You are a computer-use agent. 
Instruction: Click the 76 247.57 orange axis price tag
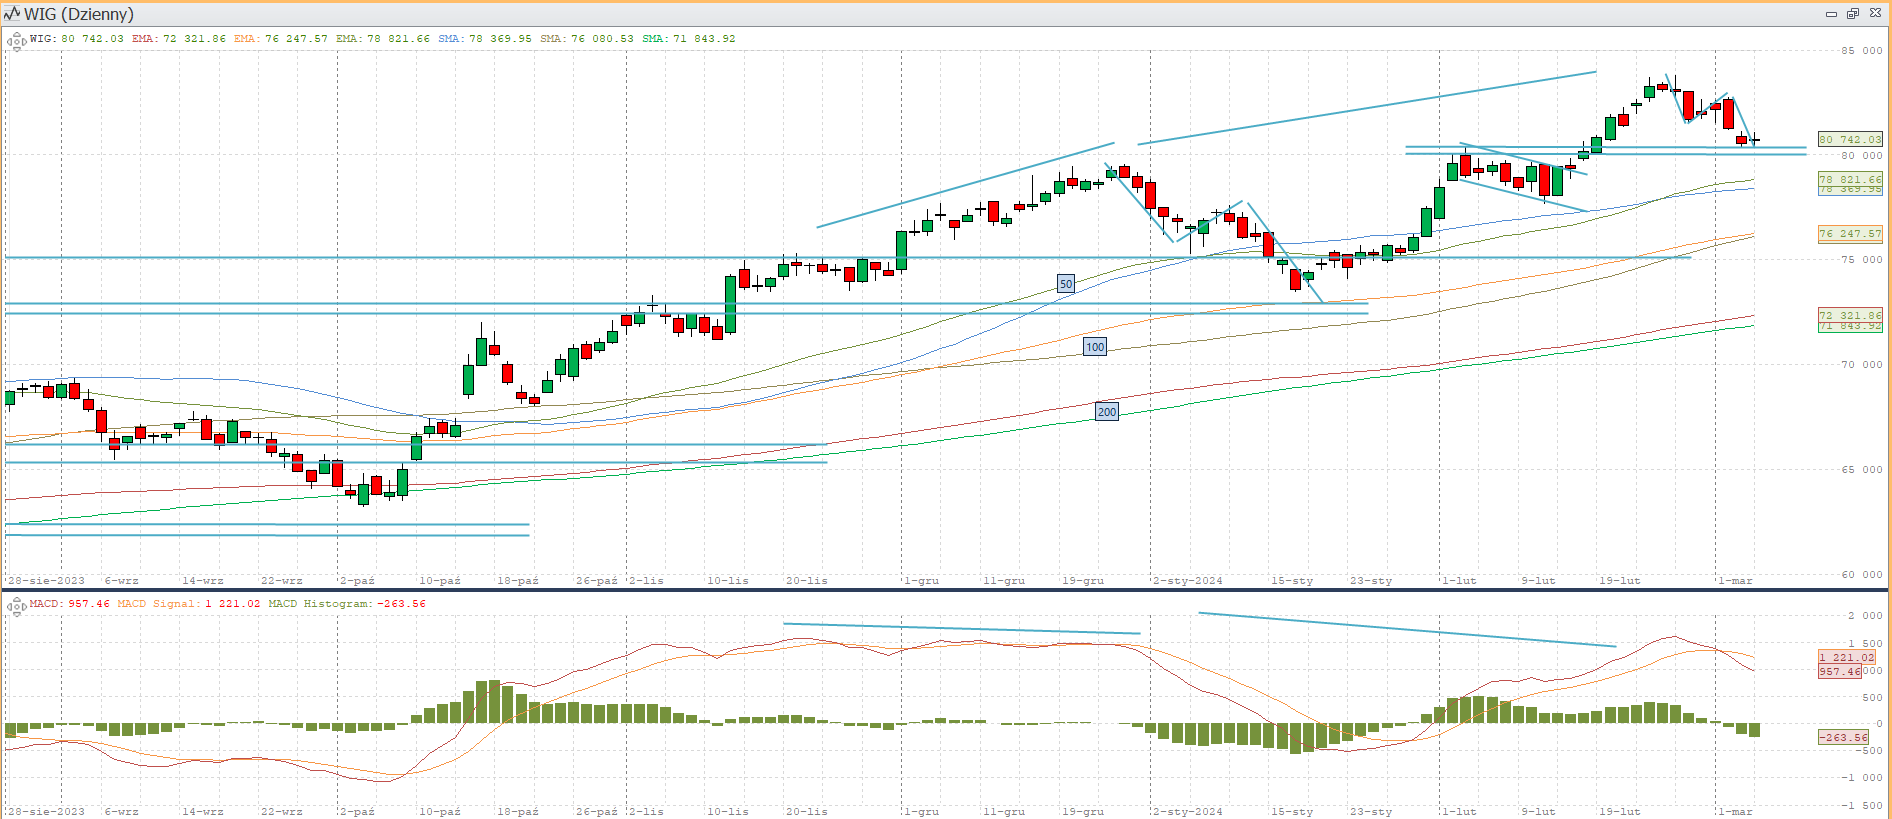click(x=1849, y=234)
